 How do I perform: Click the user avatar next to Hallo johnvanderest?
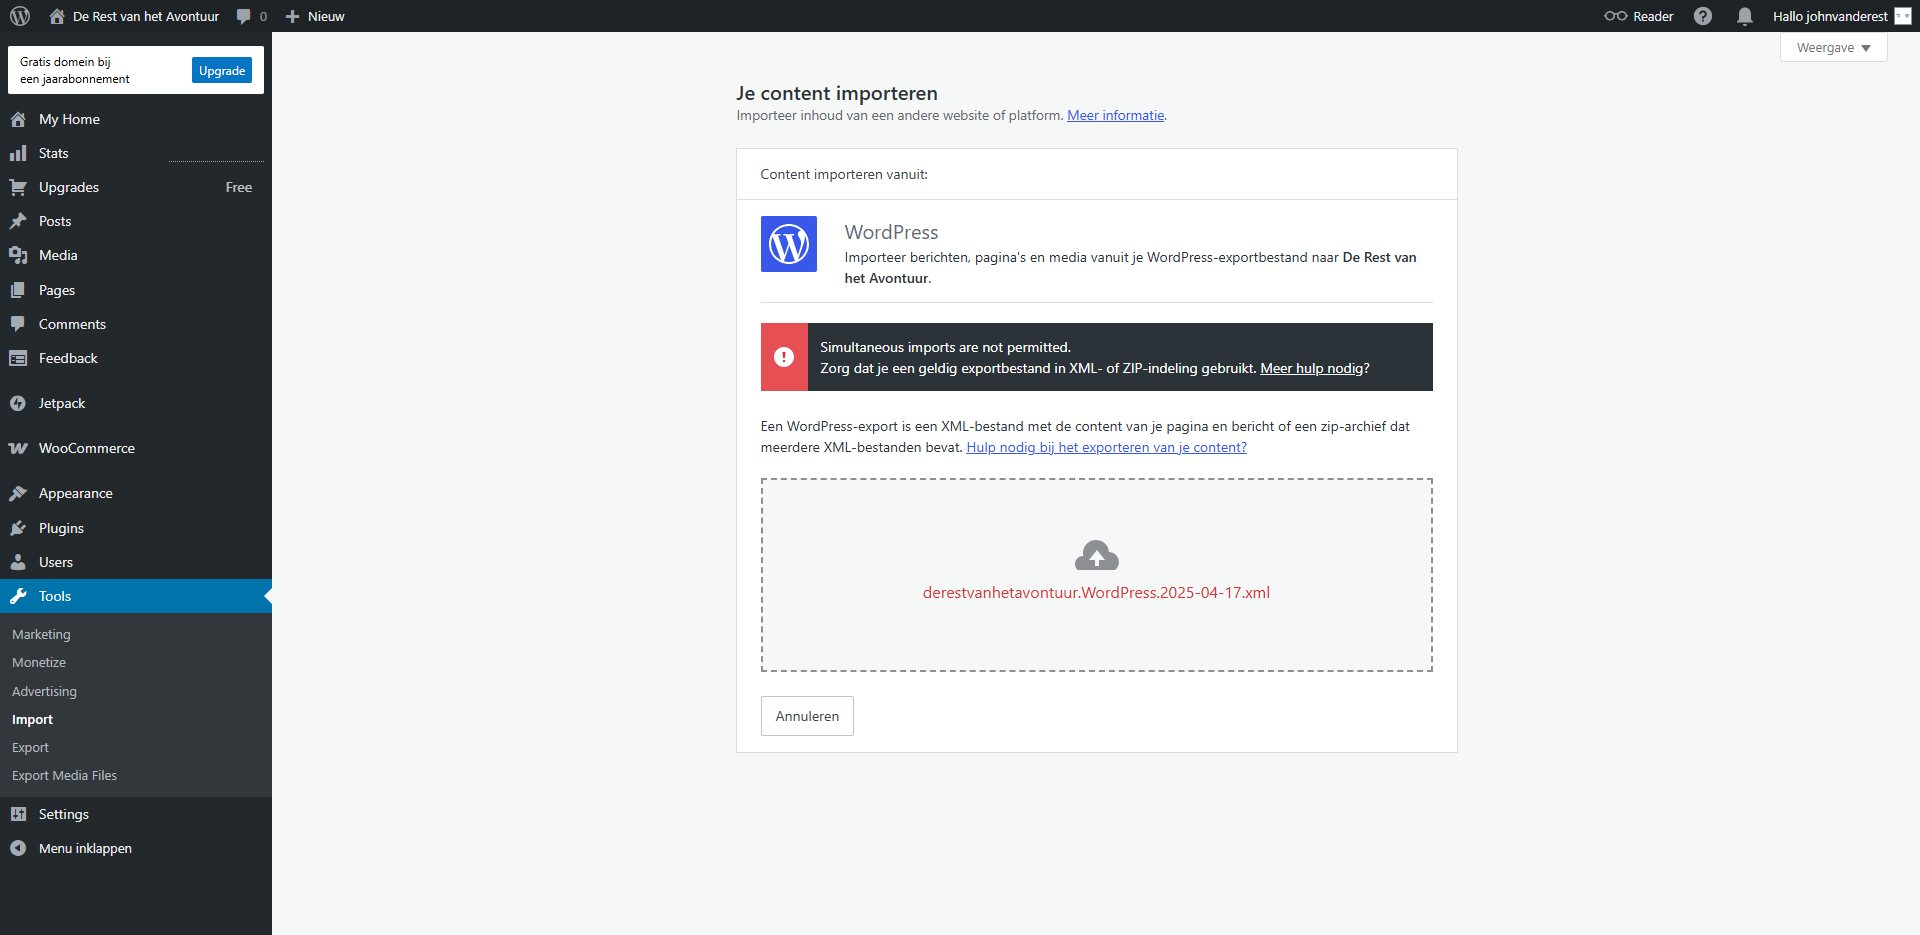tap(1902, 16)
